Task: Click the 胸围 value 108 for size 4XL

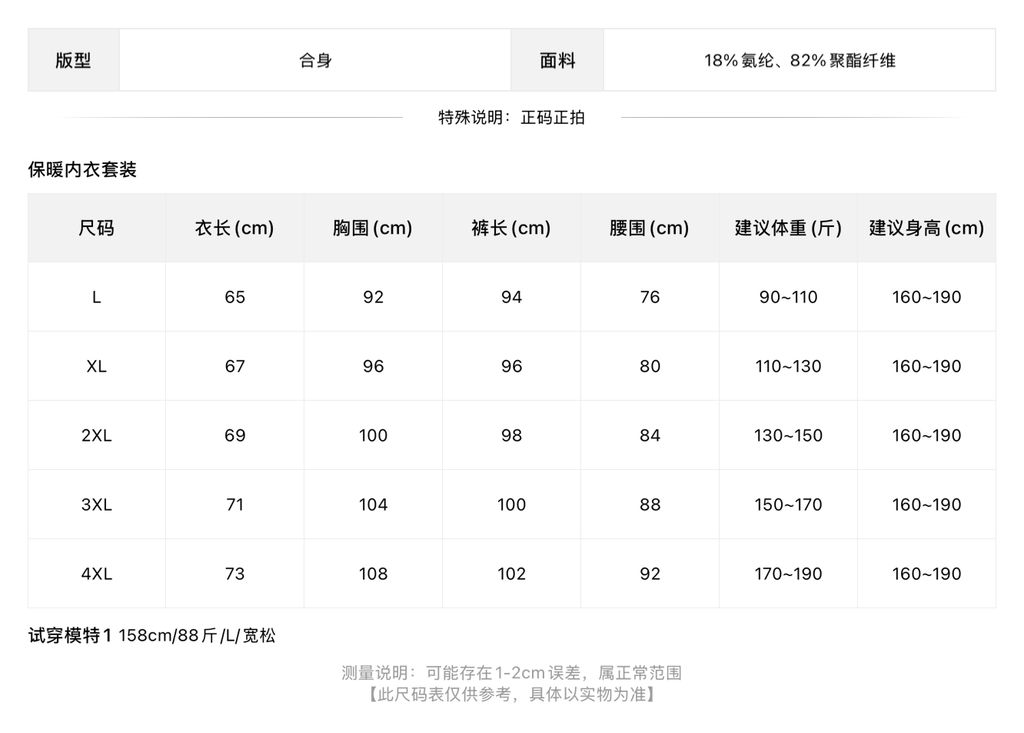Action: coord(373,574)
